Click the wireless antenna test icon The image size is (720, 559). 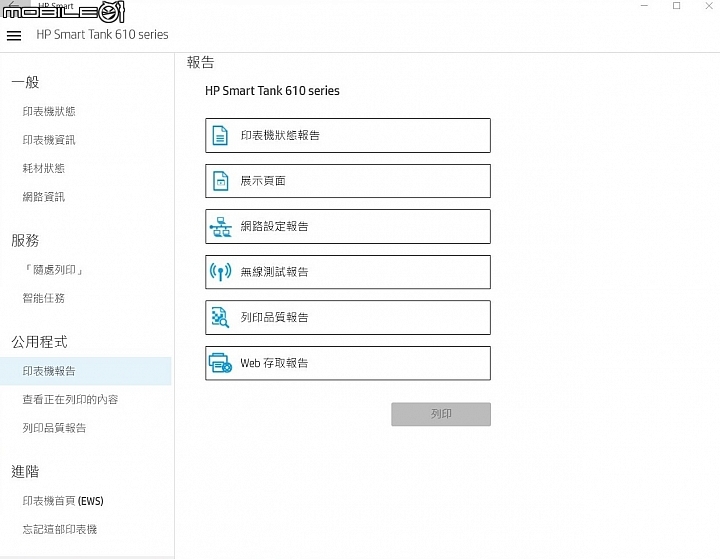[220, 272]
